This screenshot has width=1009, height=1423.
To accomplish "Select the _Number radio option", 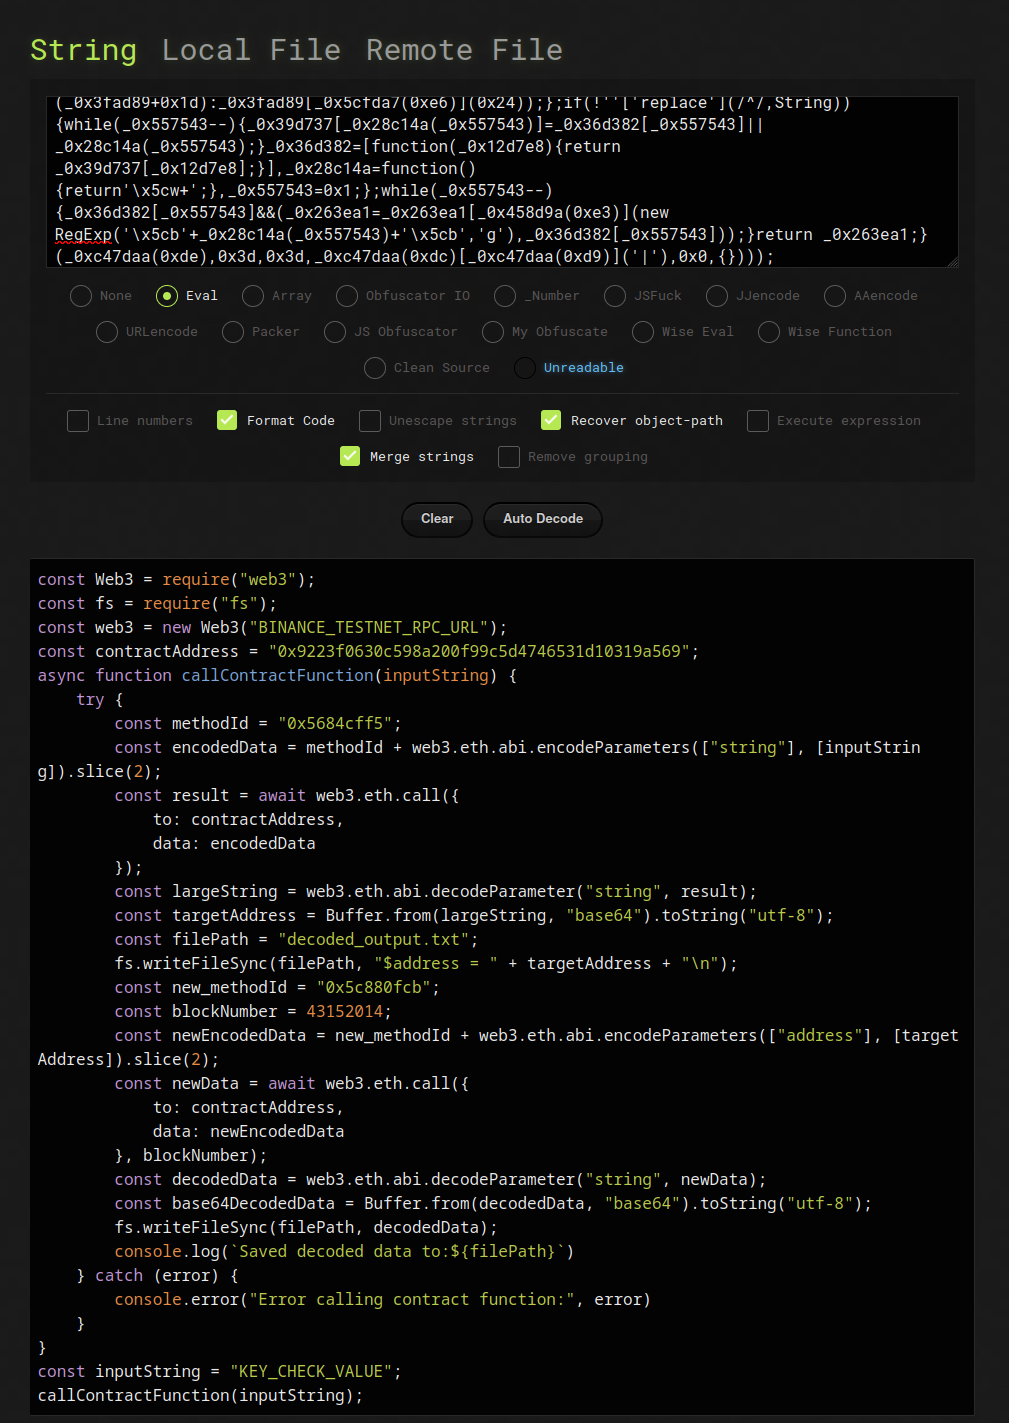I will tap(505, 296).
